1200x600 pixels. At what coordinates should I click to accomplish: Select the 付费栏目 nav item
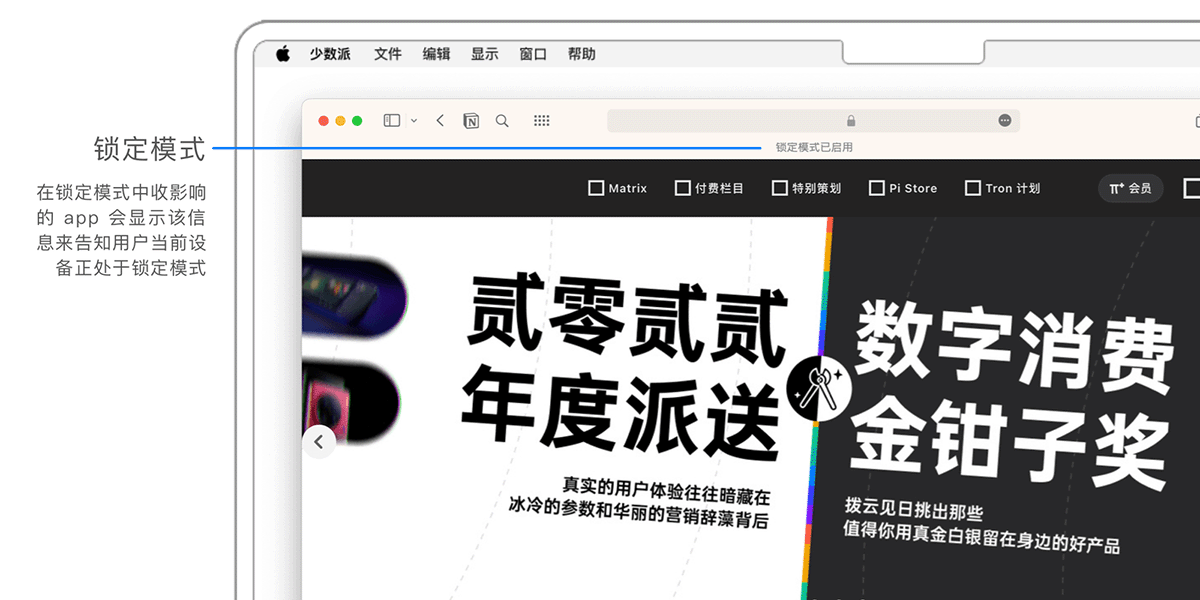coord(709,188)
